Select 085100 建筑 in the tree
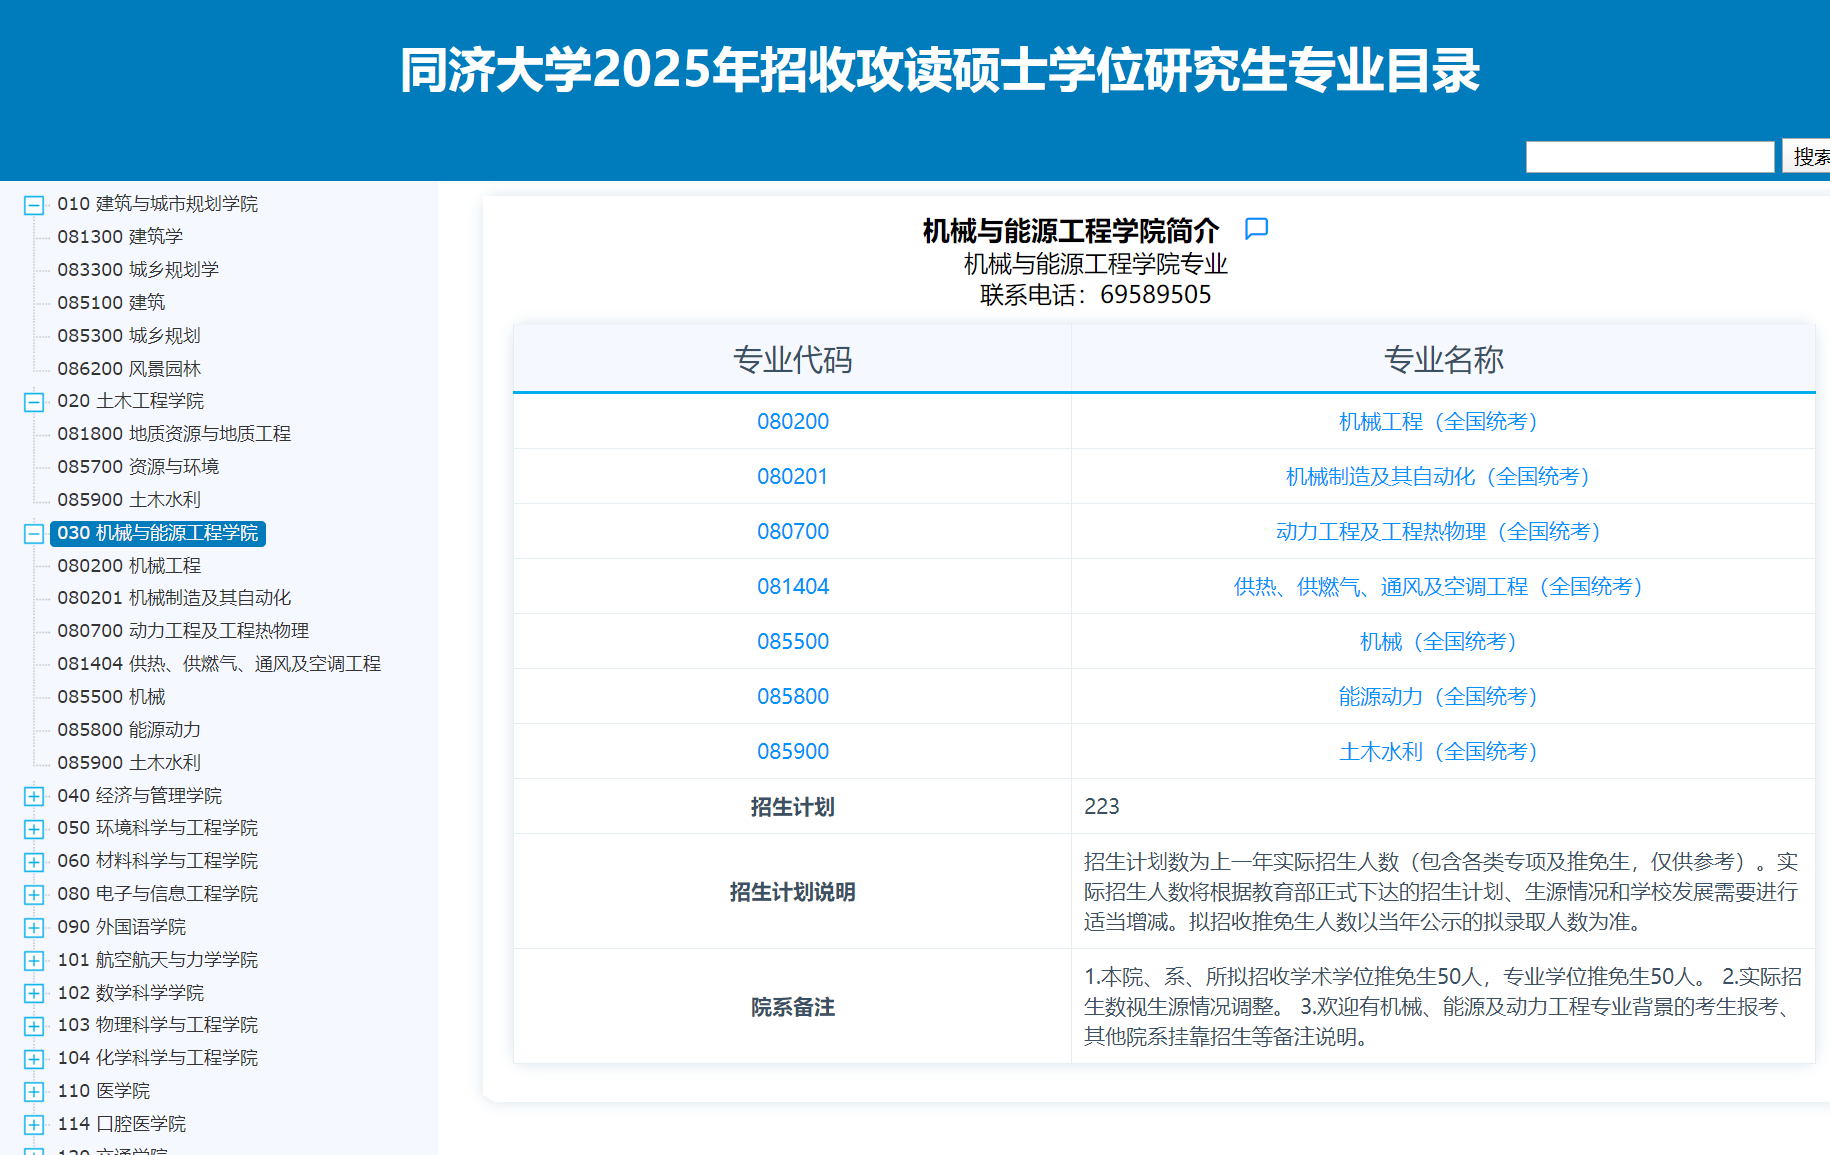Image resolution: width=1830 pixels, height=1155 pixels. (x=111, y=303)
